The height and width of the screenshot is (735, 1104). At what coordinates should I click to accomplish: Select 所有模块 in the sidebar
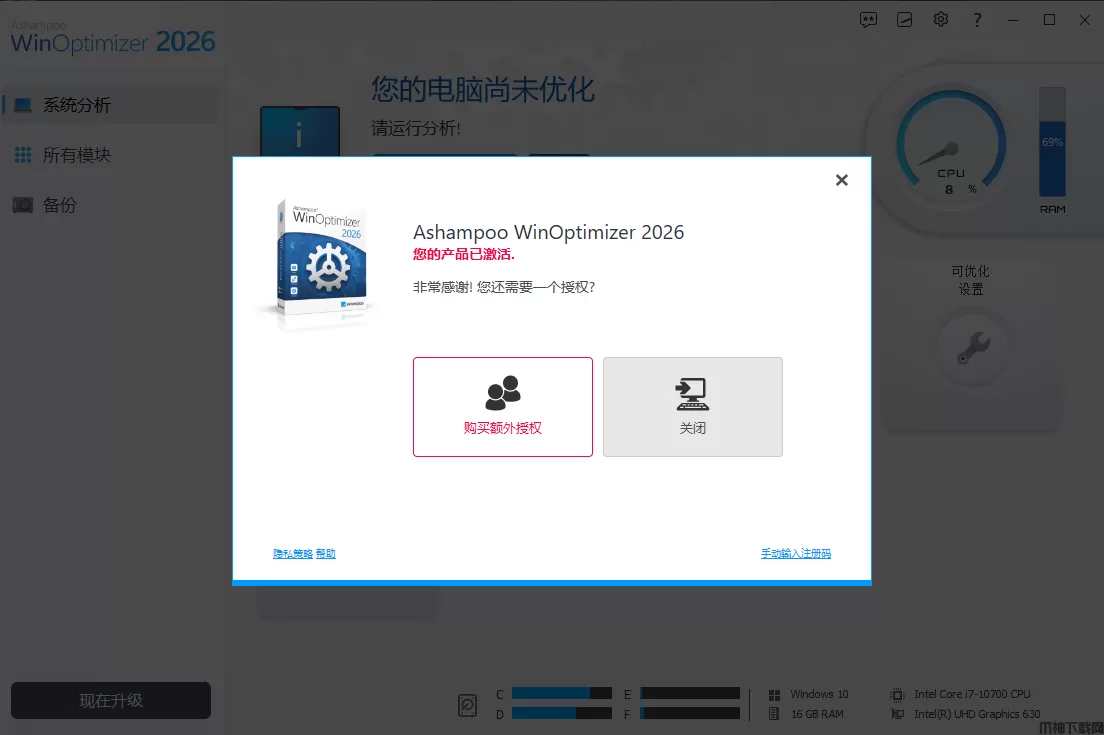(111, 155)
